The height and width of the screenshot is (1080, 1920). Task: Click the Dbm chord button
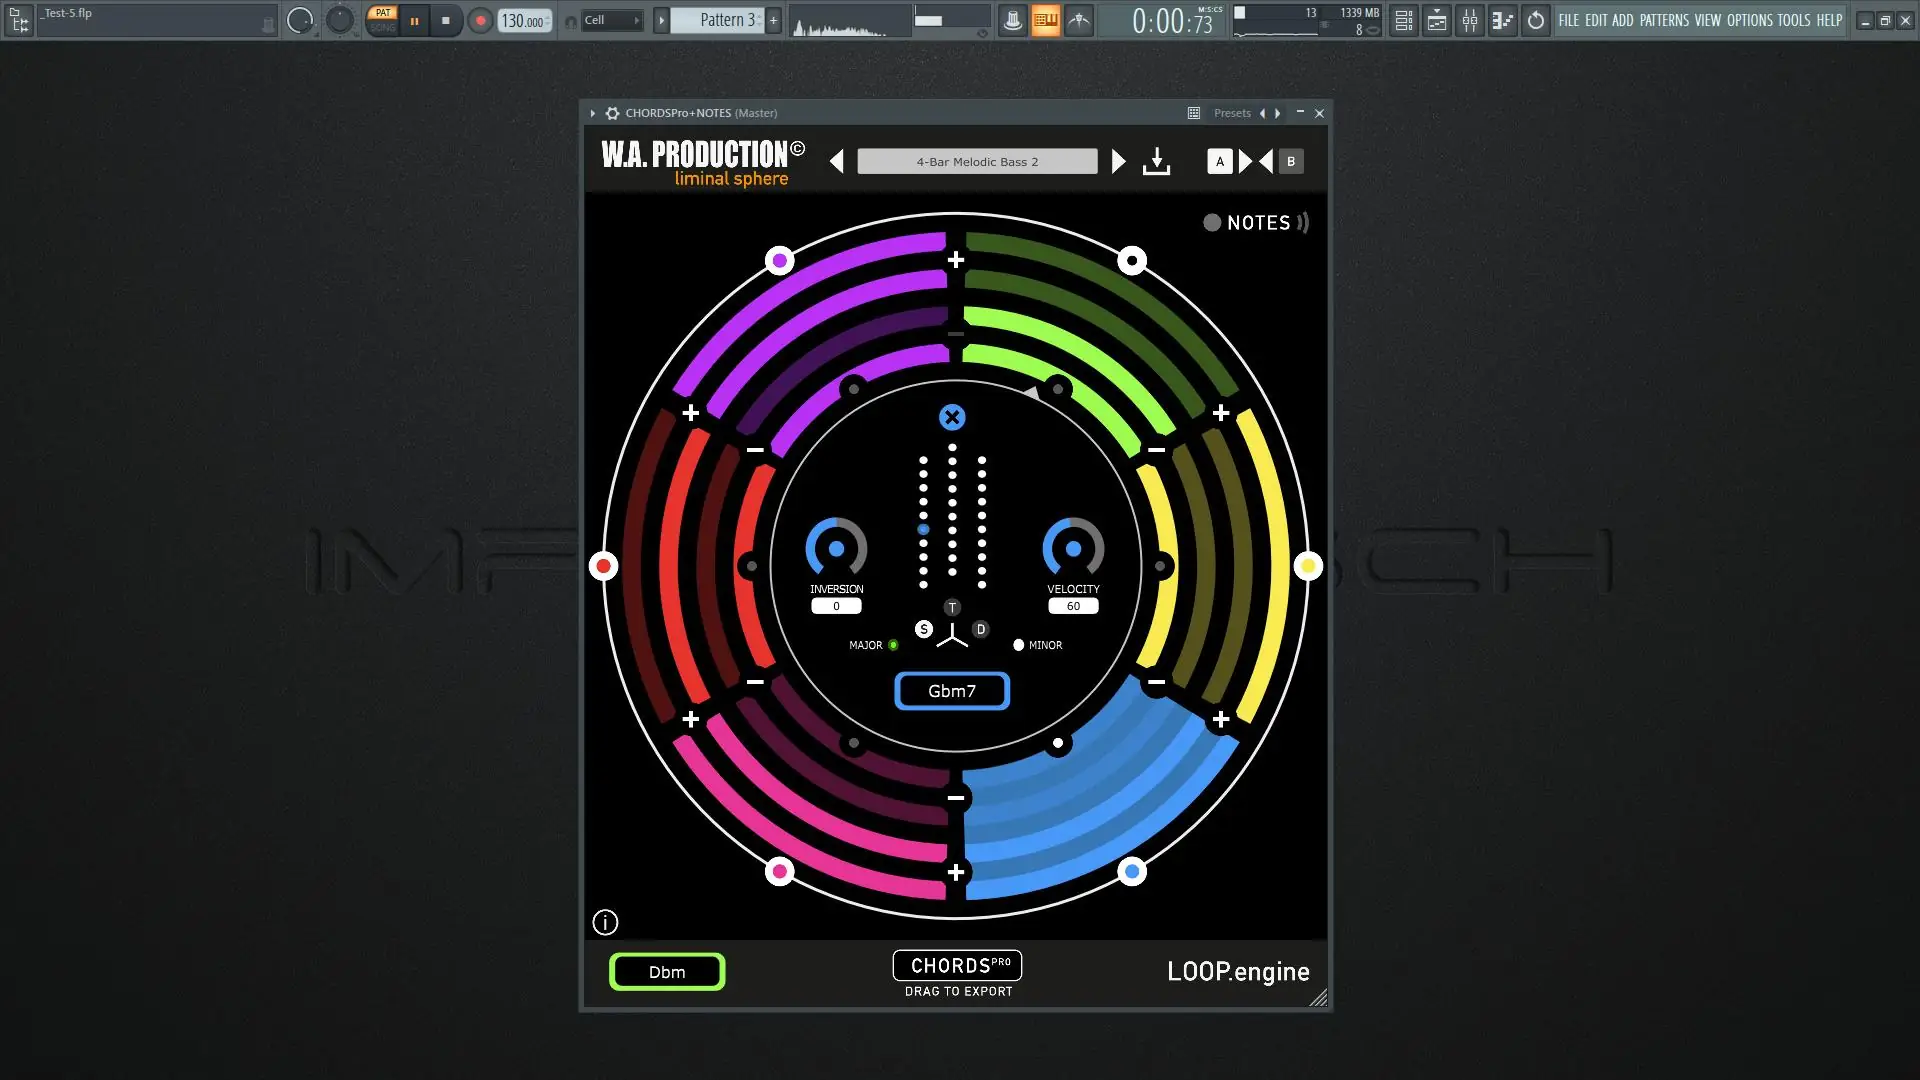pos(667,971)
